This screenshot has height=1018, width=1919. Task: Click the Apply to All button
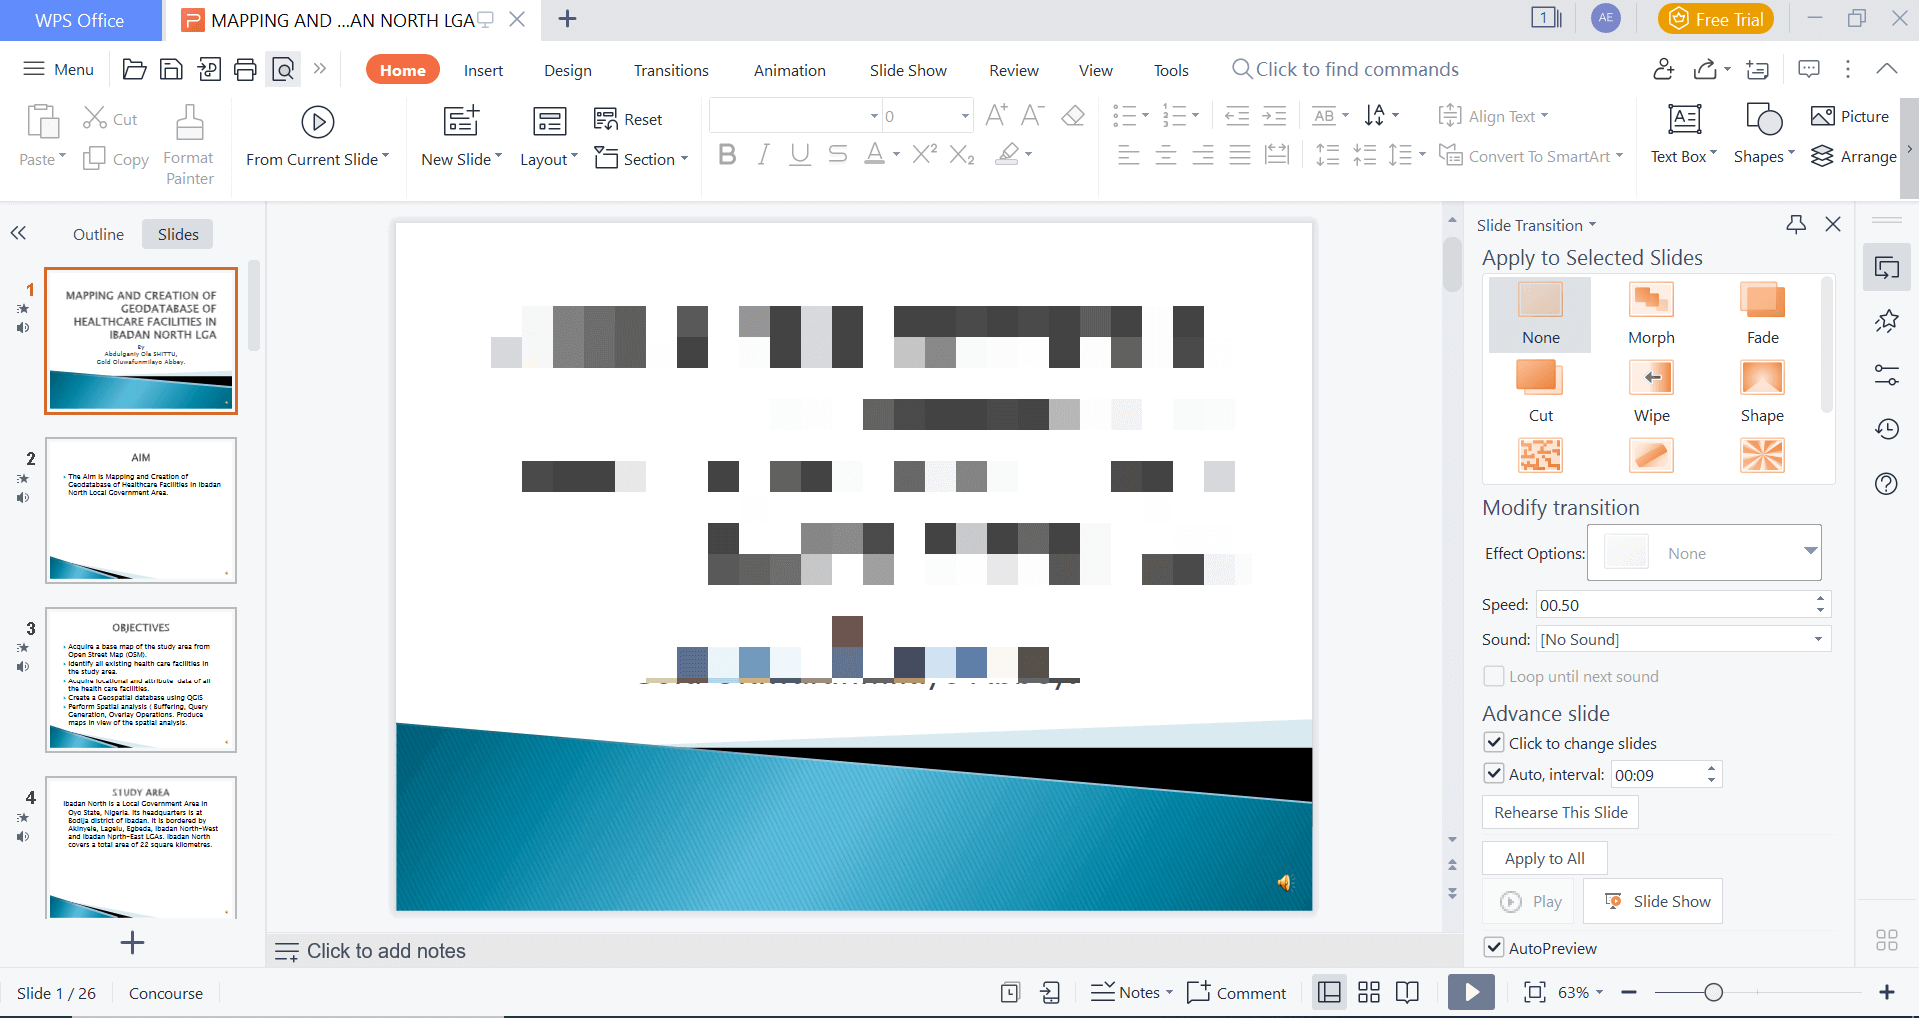1543,857
